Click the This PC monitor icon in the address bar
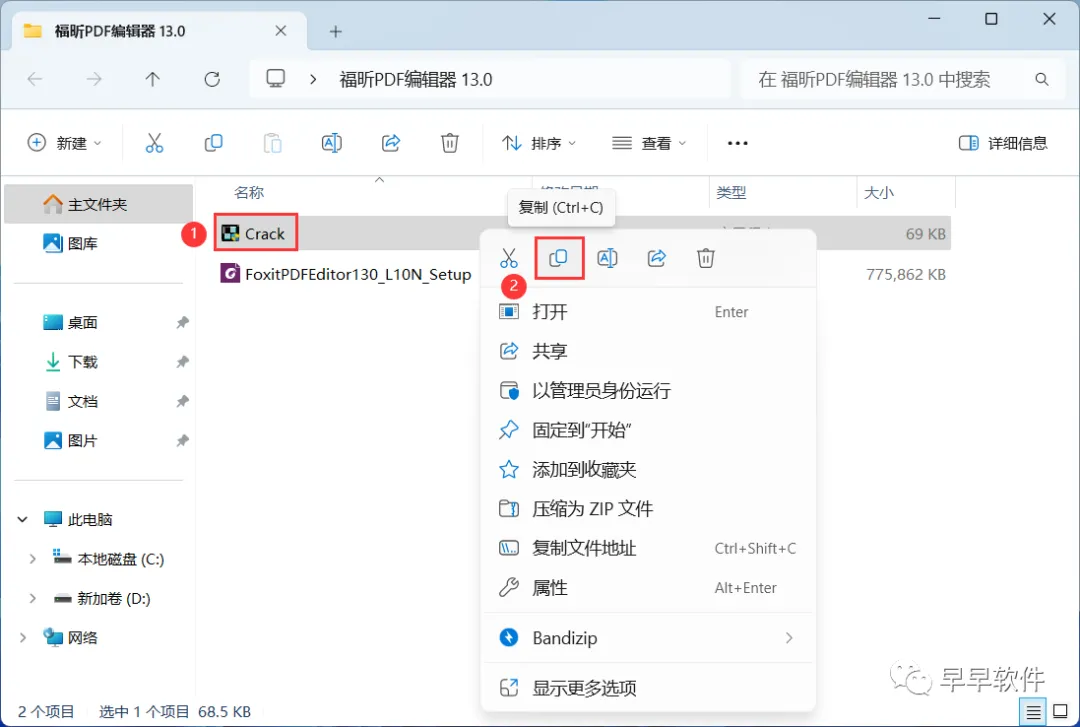 276,79
